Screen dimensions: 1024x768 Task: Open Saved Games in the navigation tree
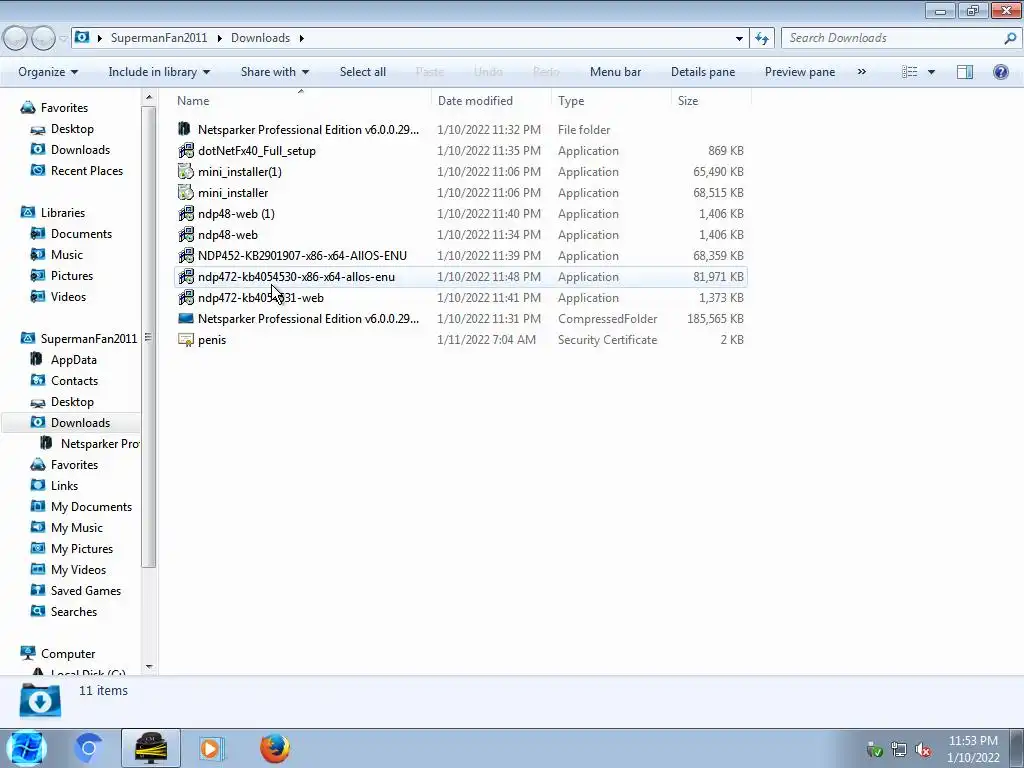tap(86, 590)
